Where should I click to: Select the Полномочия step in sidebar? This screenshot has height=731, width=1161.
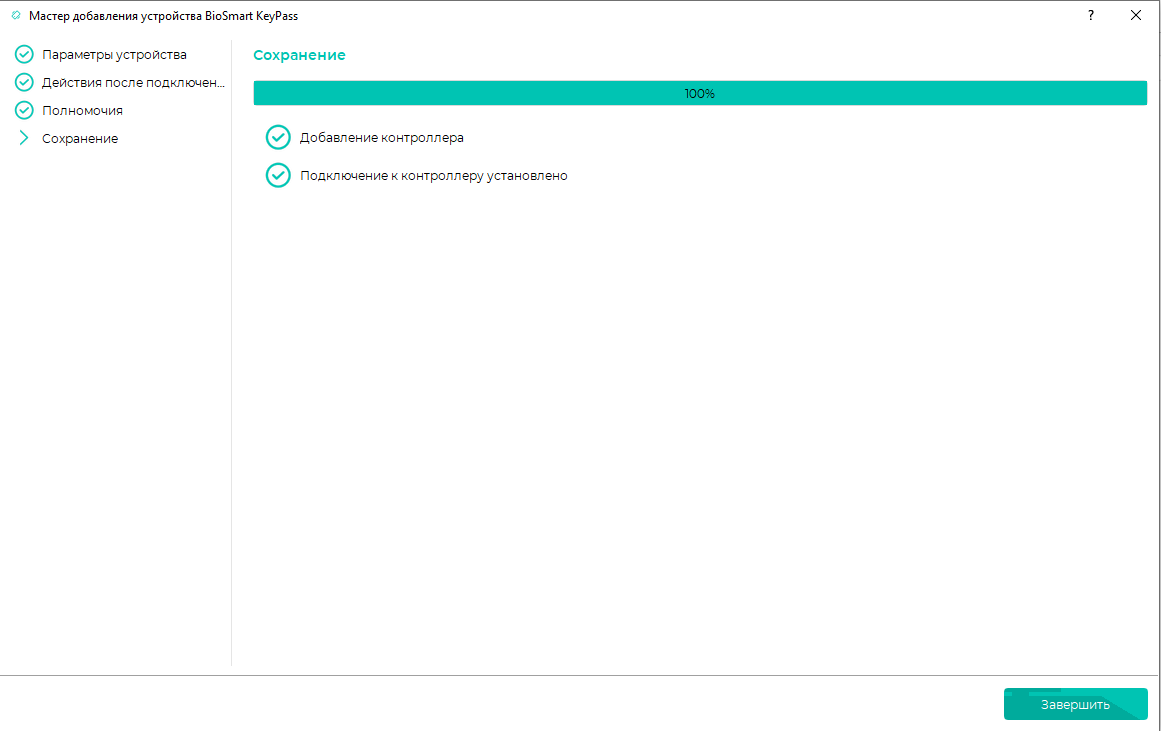(82, 111)
